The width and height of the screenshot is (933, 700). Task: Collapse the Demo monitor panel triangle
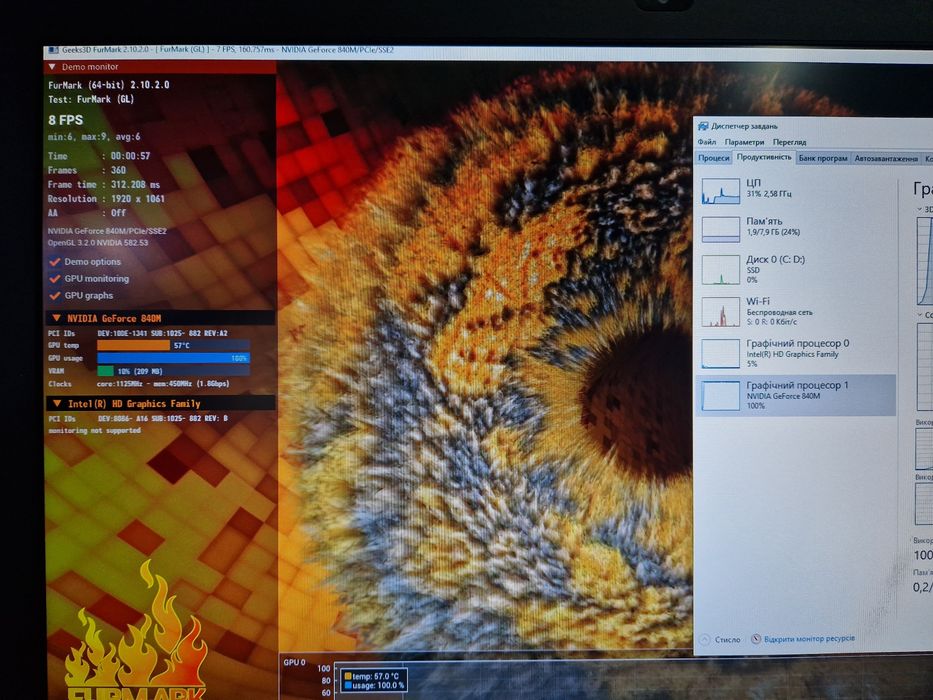click(52, 67)
